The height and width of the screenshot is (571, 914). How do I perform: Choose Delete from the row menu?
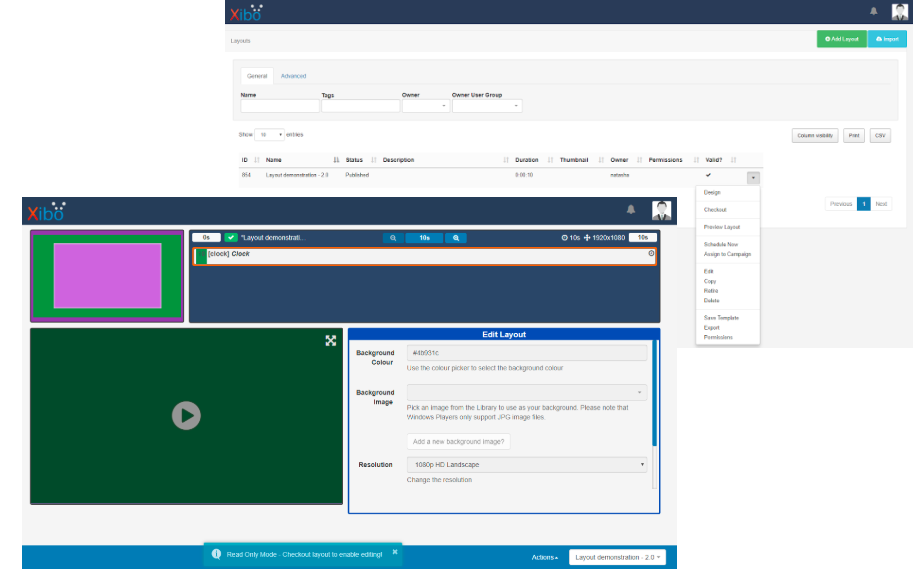[711, 301]
